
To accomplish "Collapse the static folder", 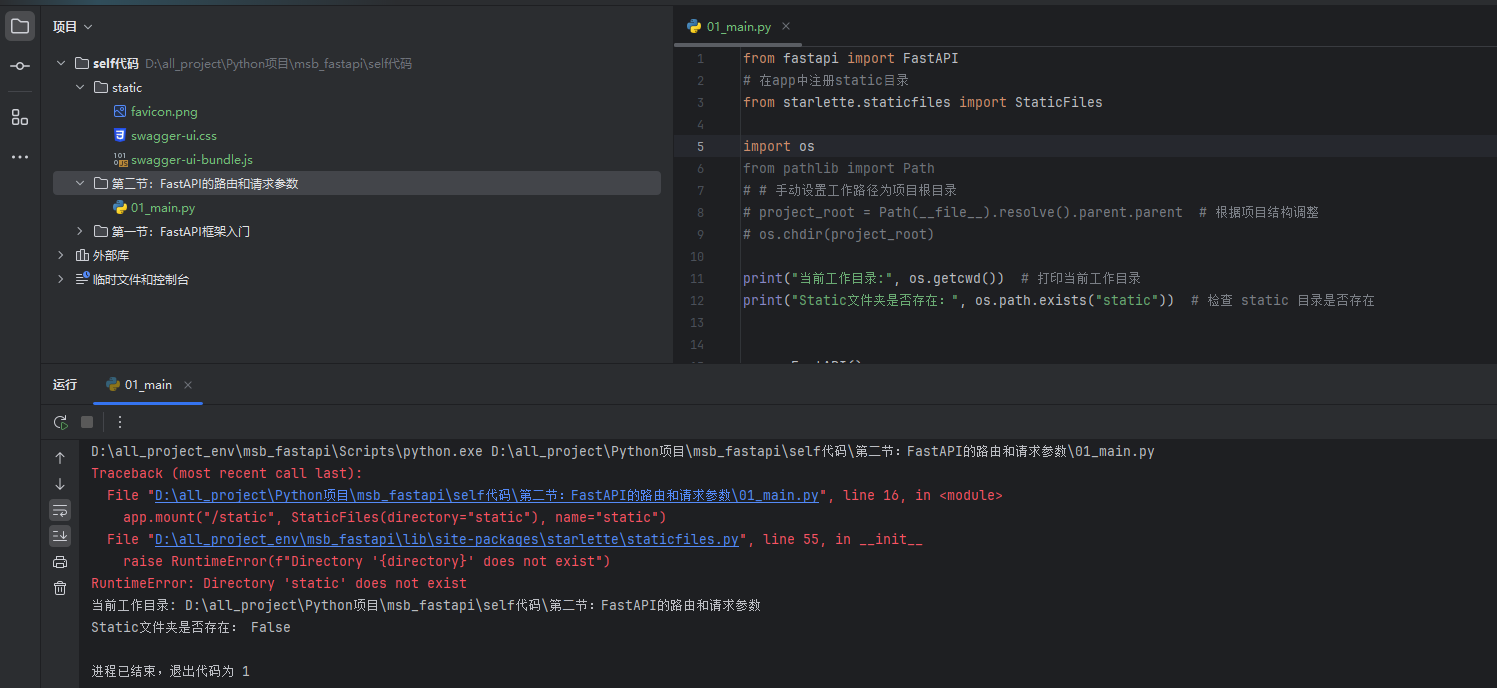I will tap(80, 88).
